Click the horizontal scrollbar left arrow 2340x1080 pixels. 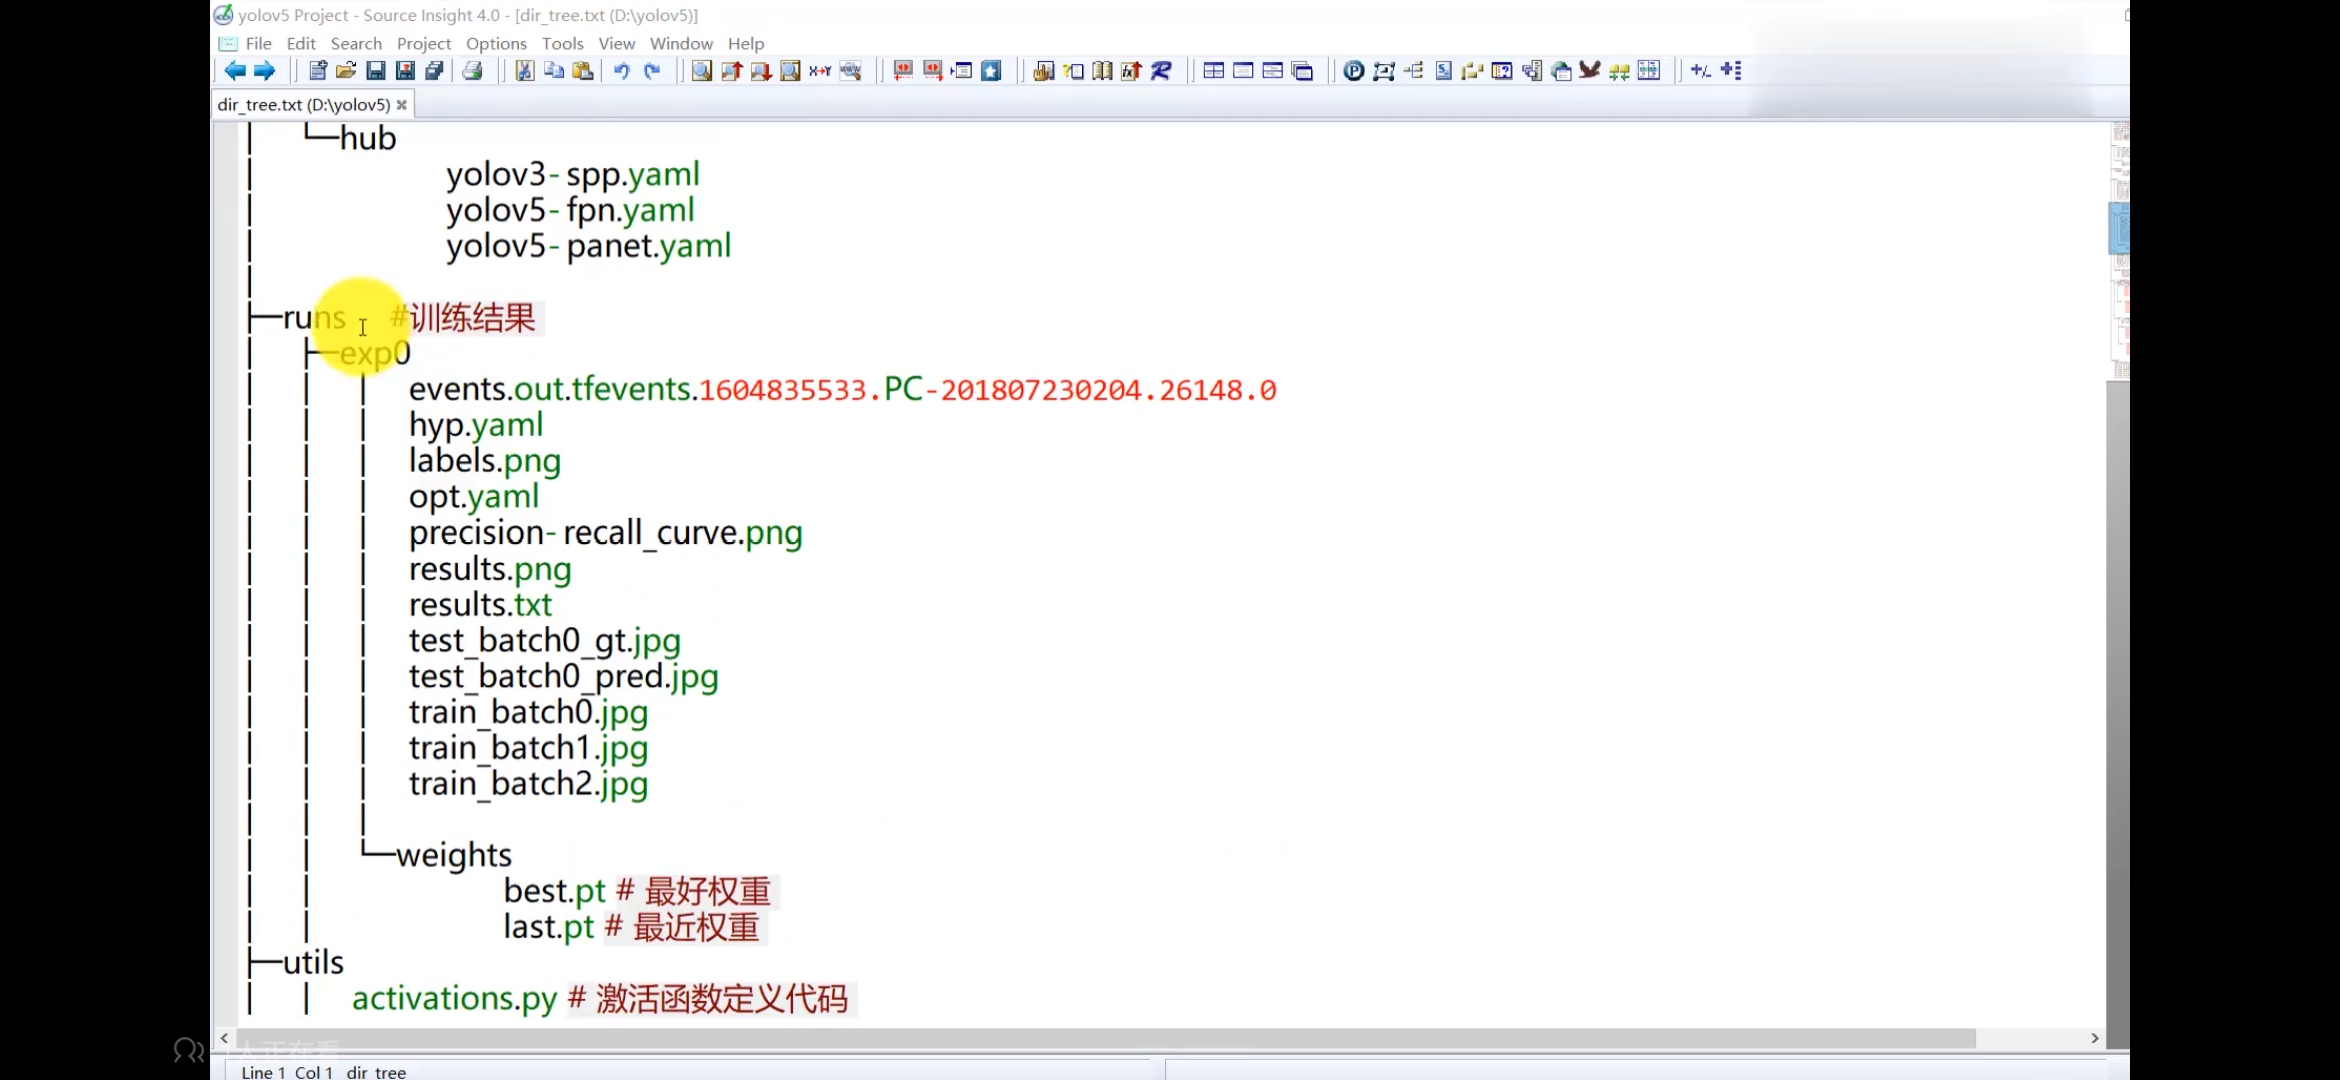[x=225, y=1038]
